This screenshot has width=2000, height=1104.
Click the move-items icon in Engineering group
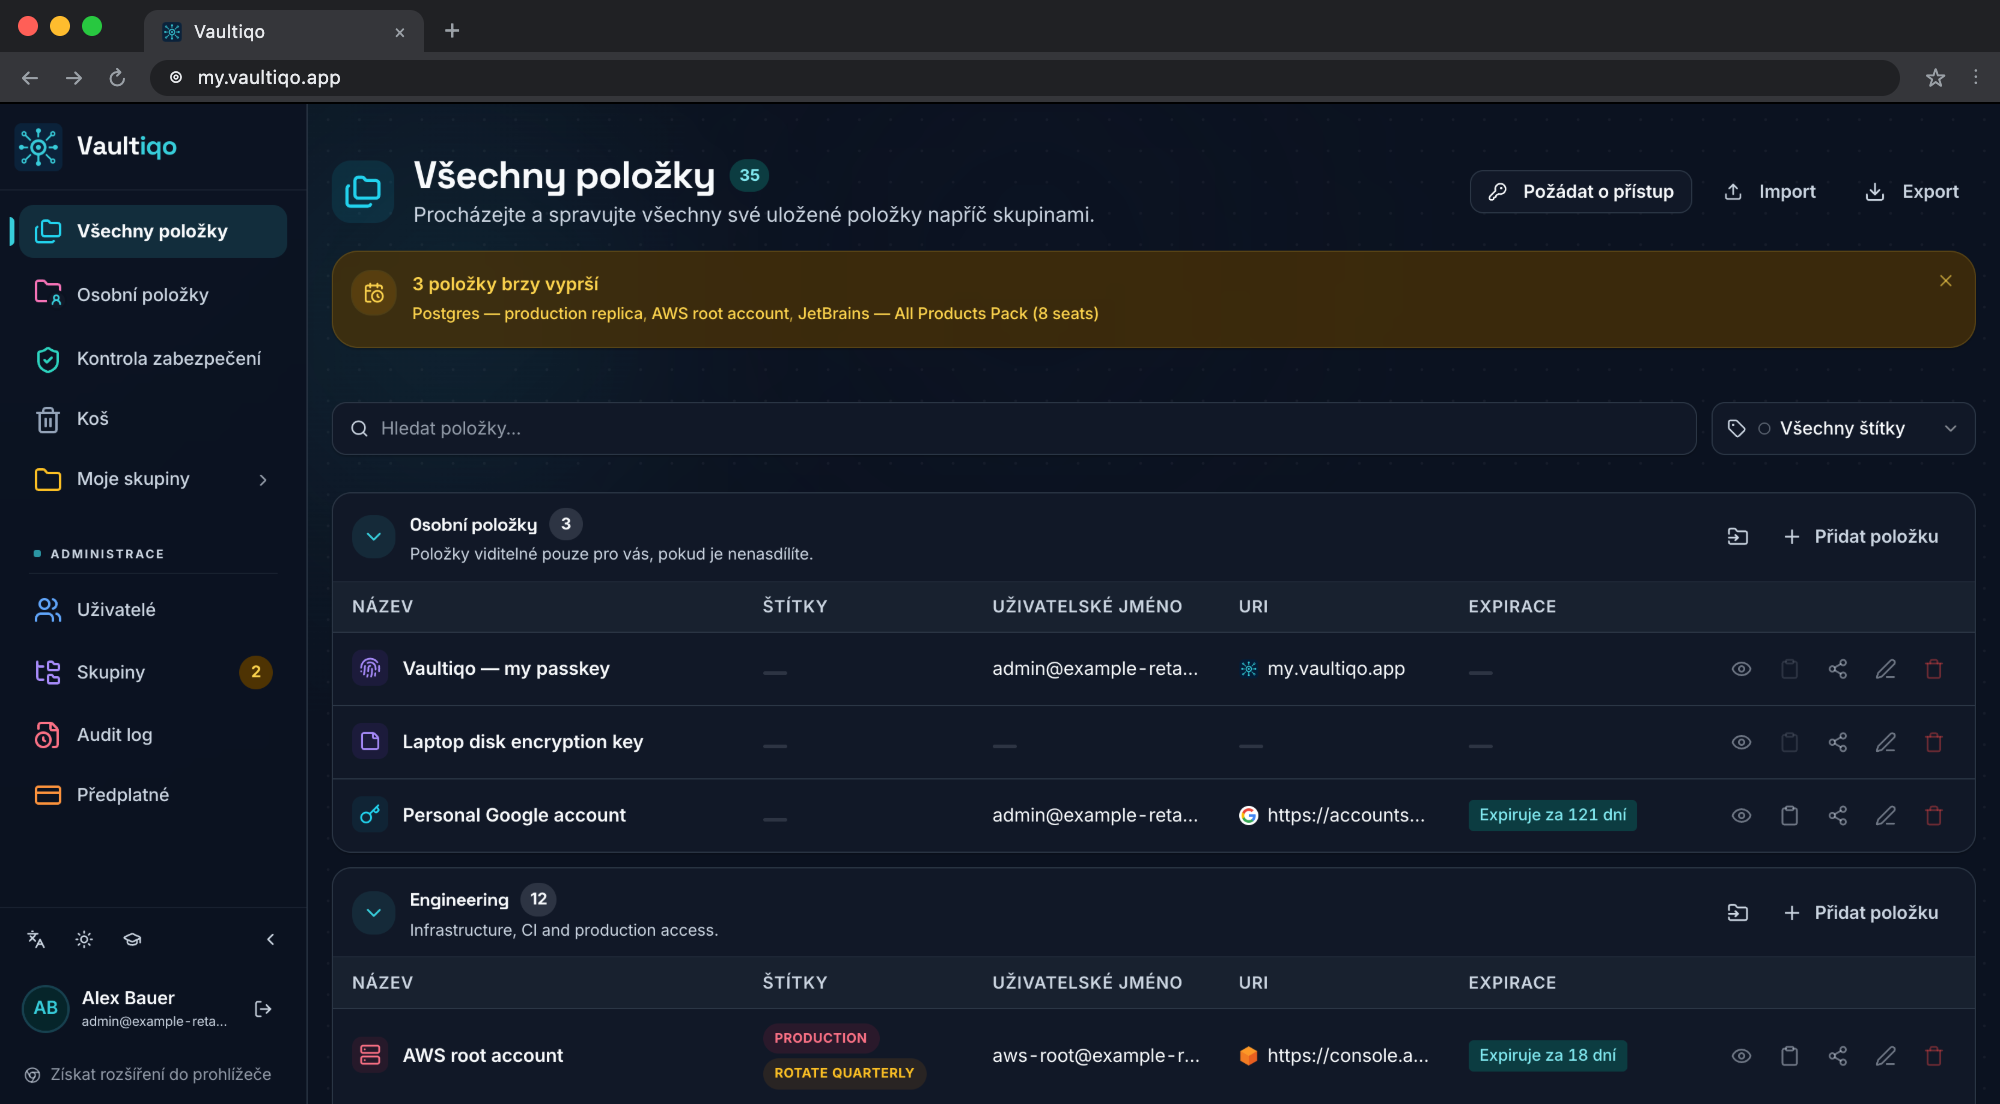[x=1737, y=913]
